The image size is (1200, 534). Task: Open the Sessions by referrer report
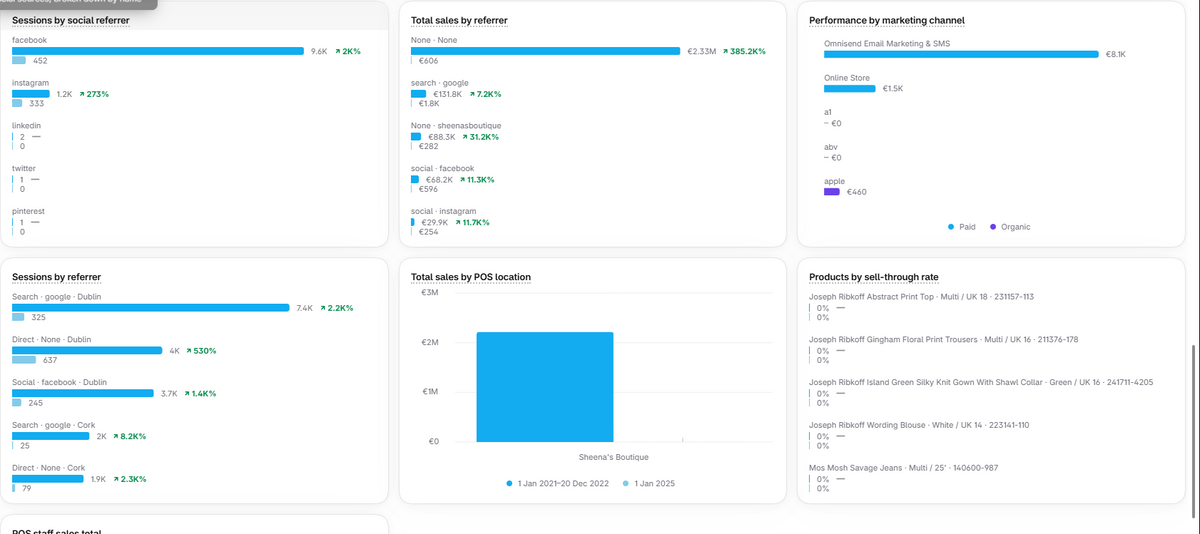pos(56,277)
